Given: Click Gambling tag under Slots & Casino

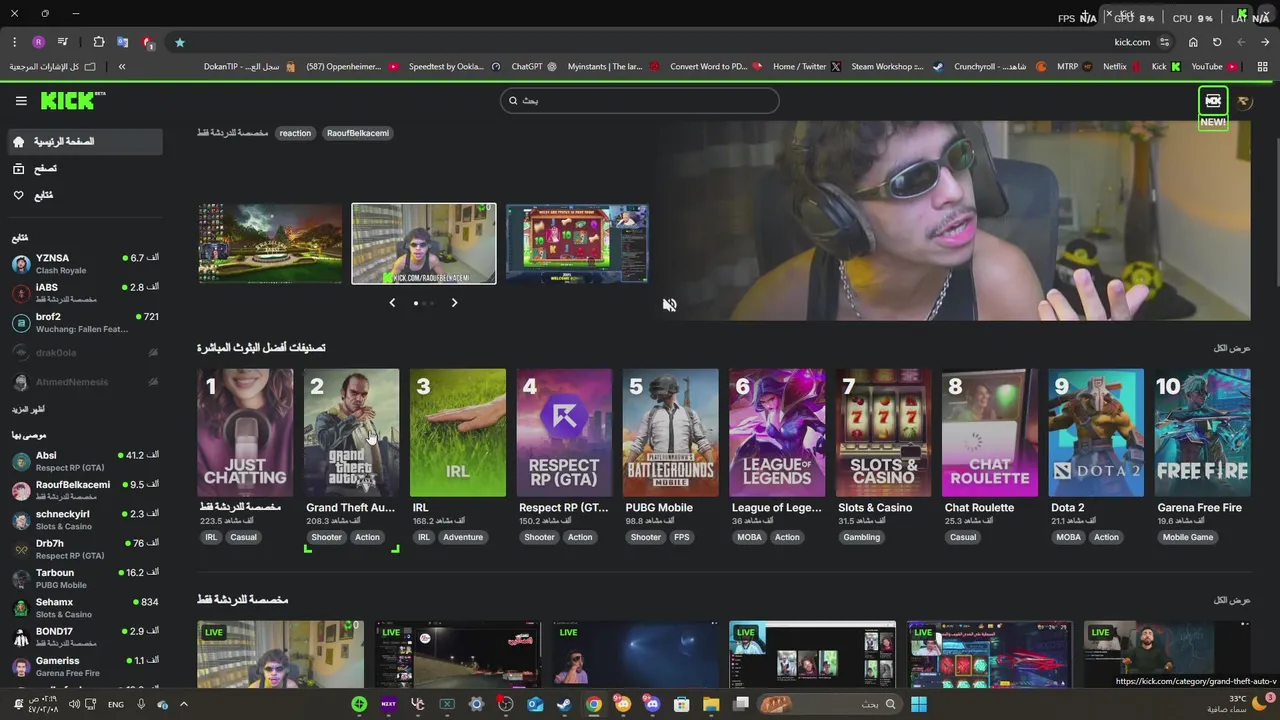Looking at the screenshot, I should click(x=862, y=537).
